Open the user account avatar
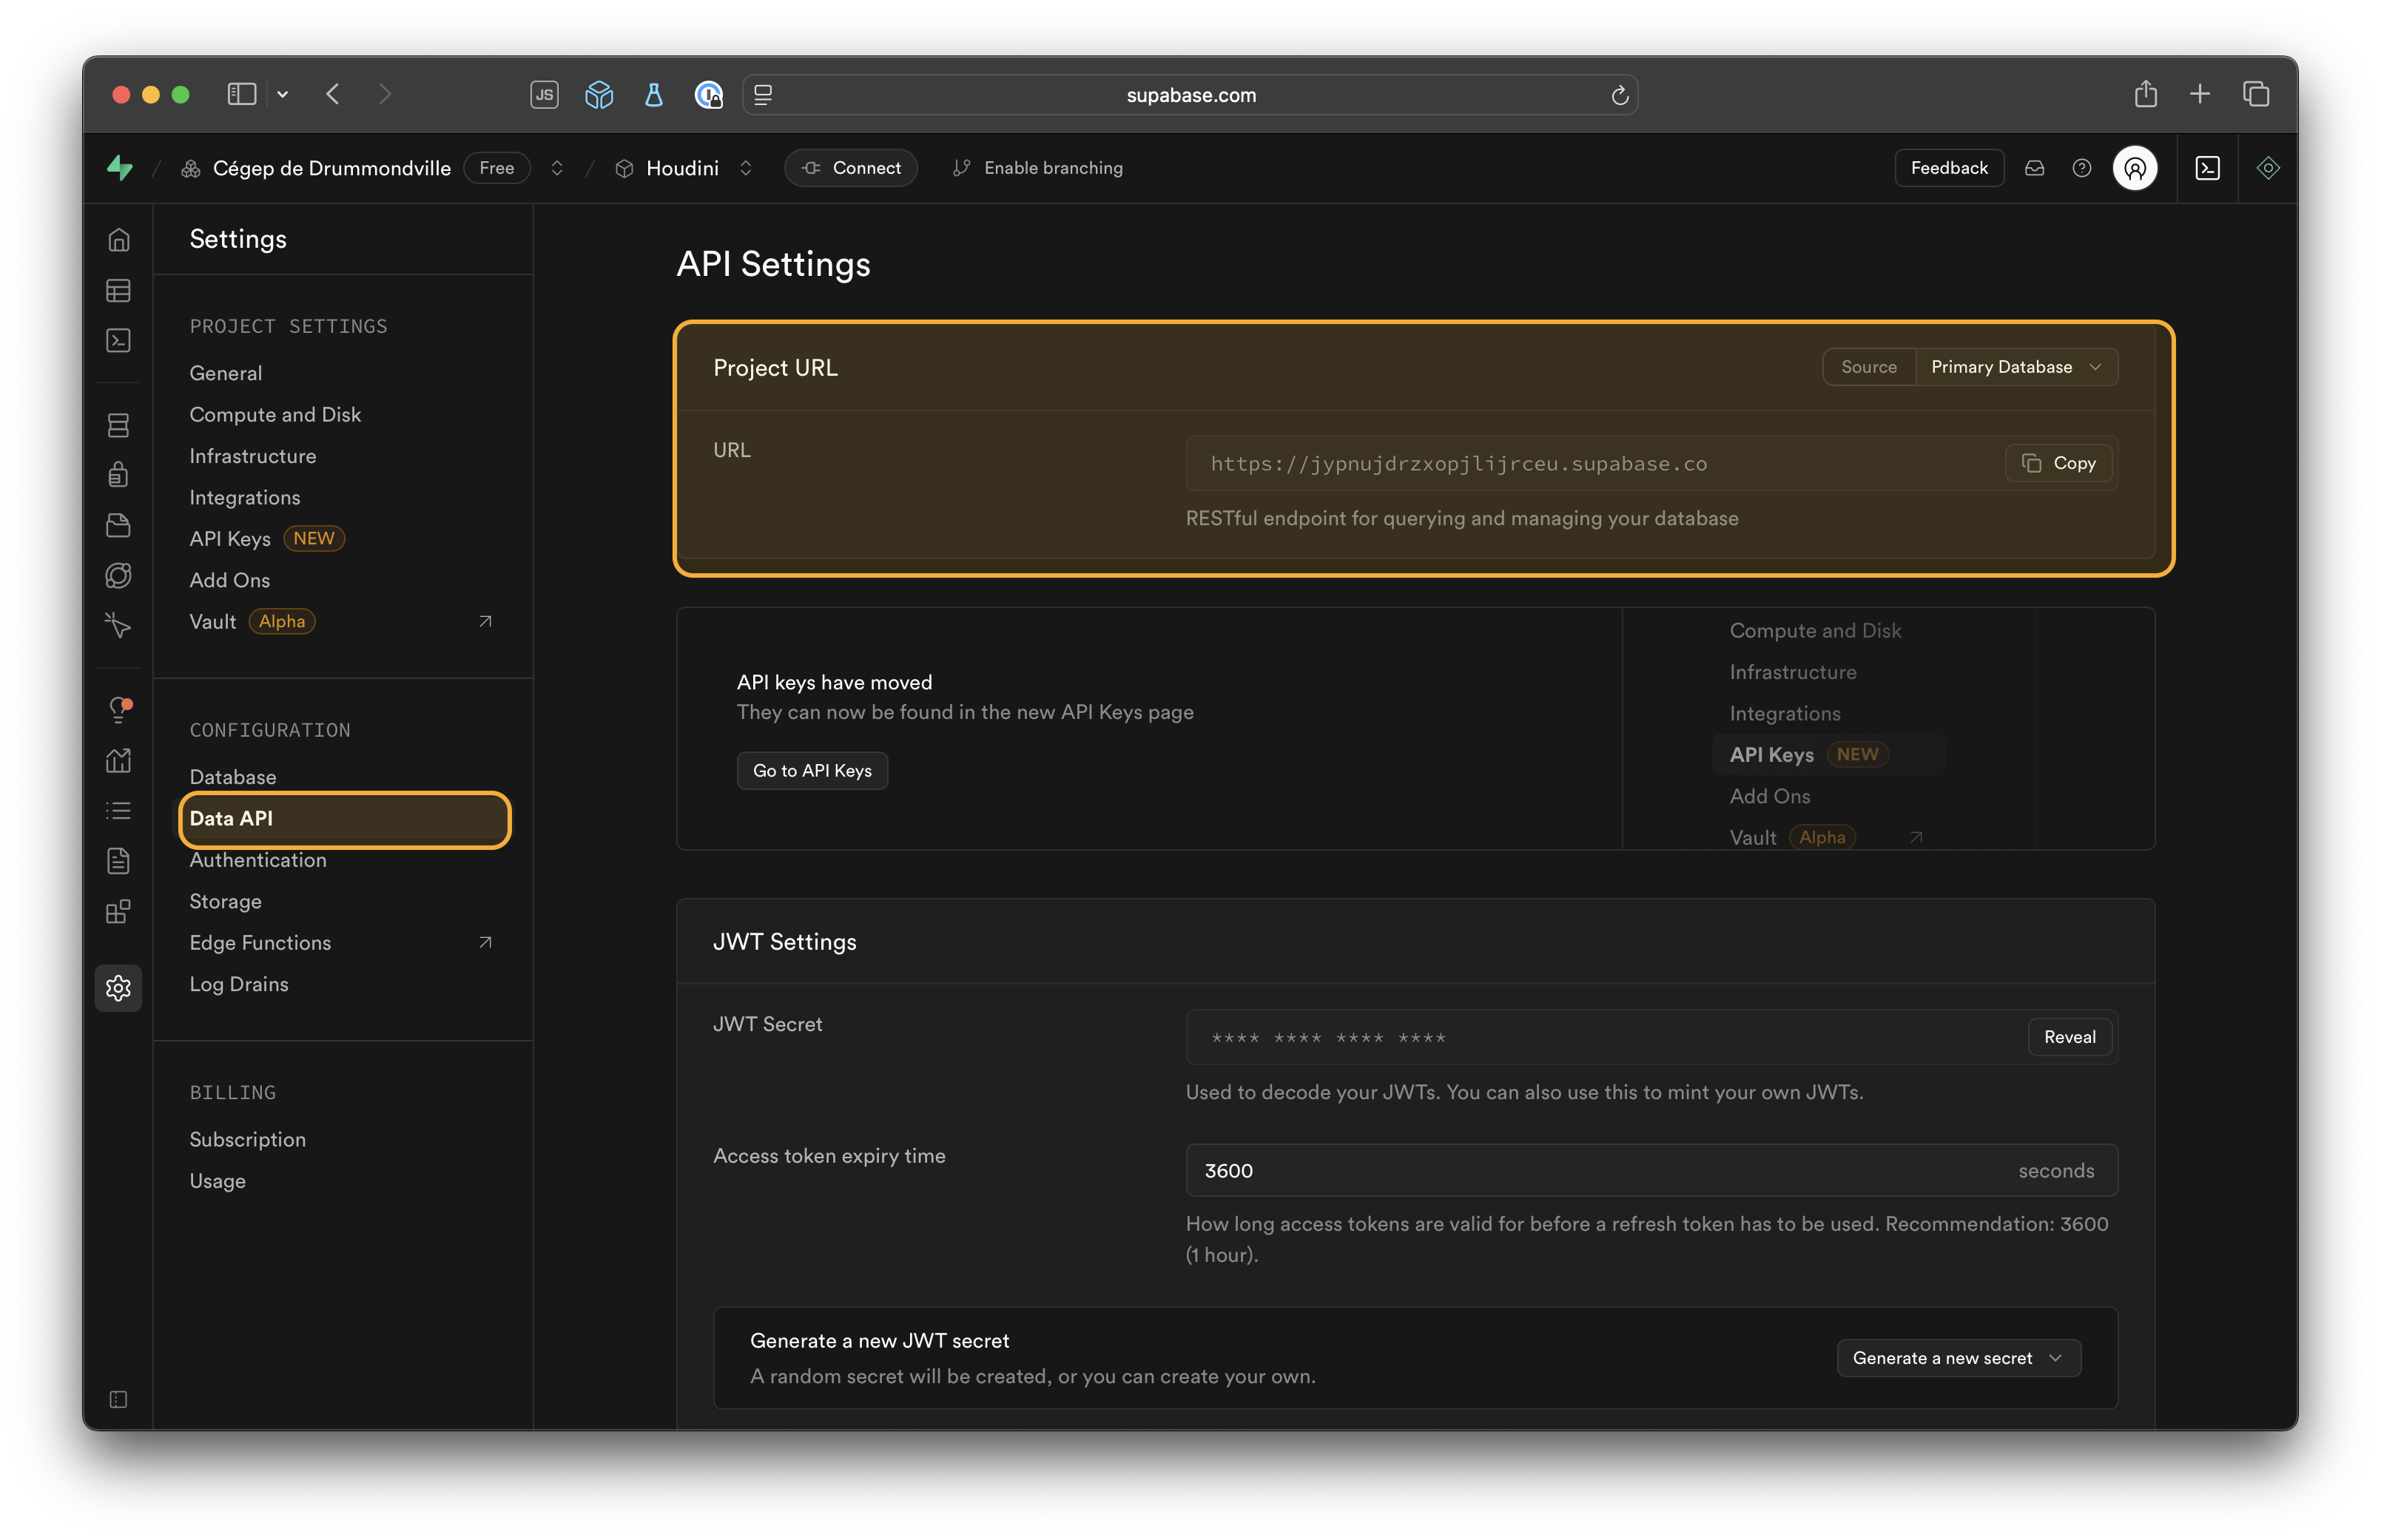 2134,168
